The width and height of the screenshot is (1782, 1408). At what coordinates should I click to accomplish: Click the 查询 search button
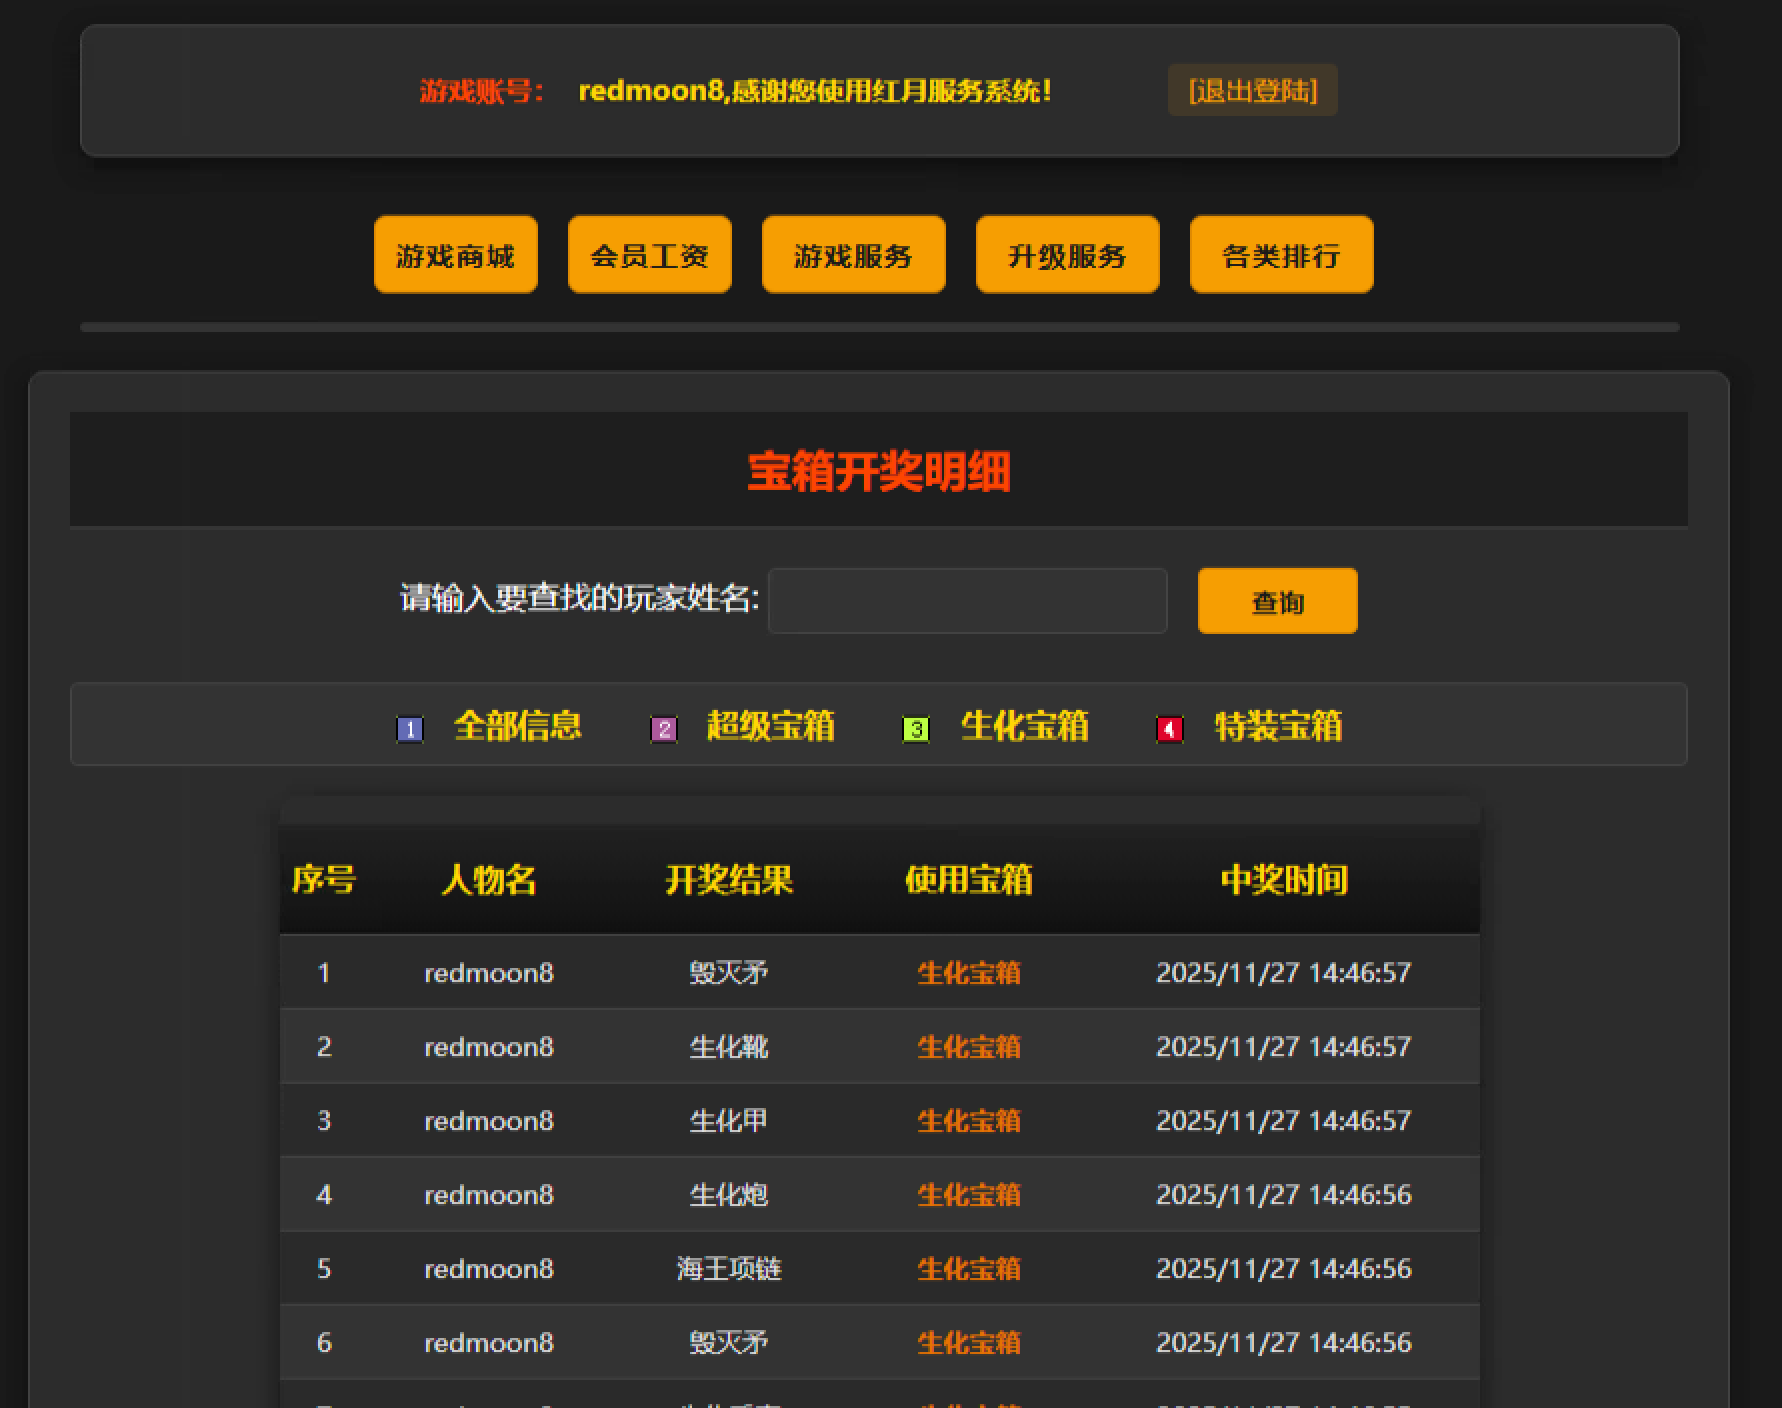(1277, 600)
